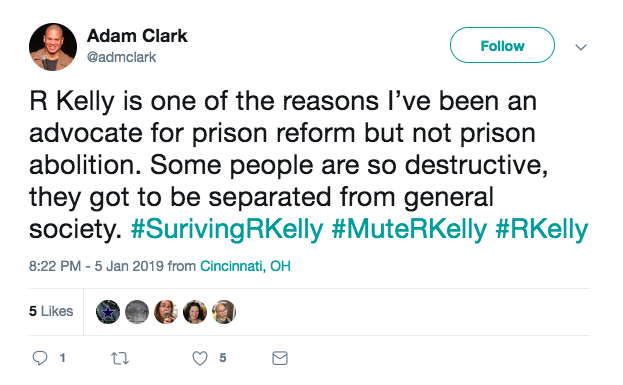Image resolution: width=623 pixels, height=385 pixels.
Task: Open the #RKelly hashtag link
Action: coord(542,229)
